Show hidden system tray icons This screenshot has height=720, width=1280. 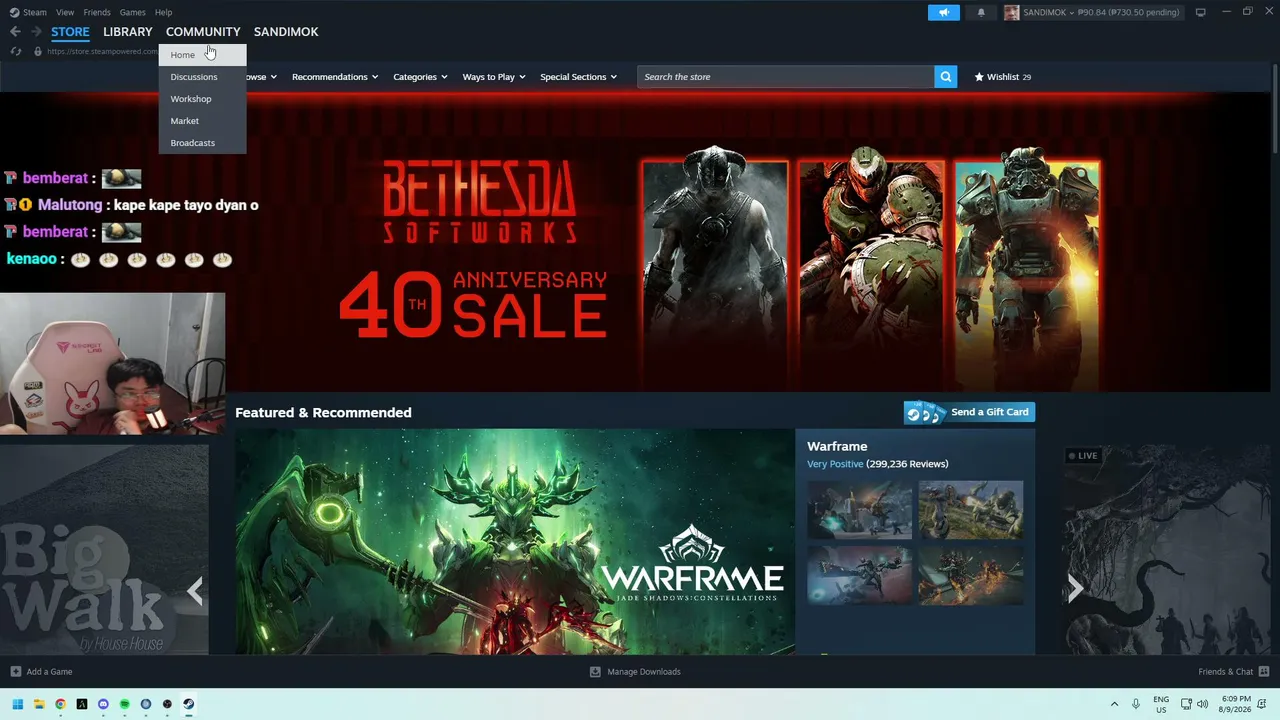coord(1114,704)
